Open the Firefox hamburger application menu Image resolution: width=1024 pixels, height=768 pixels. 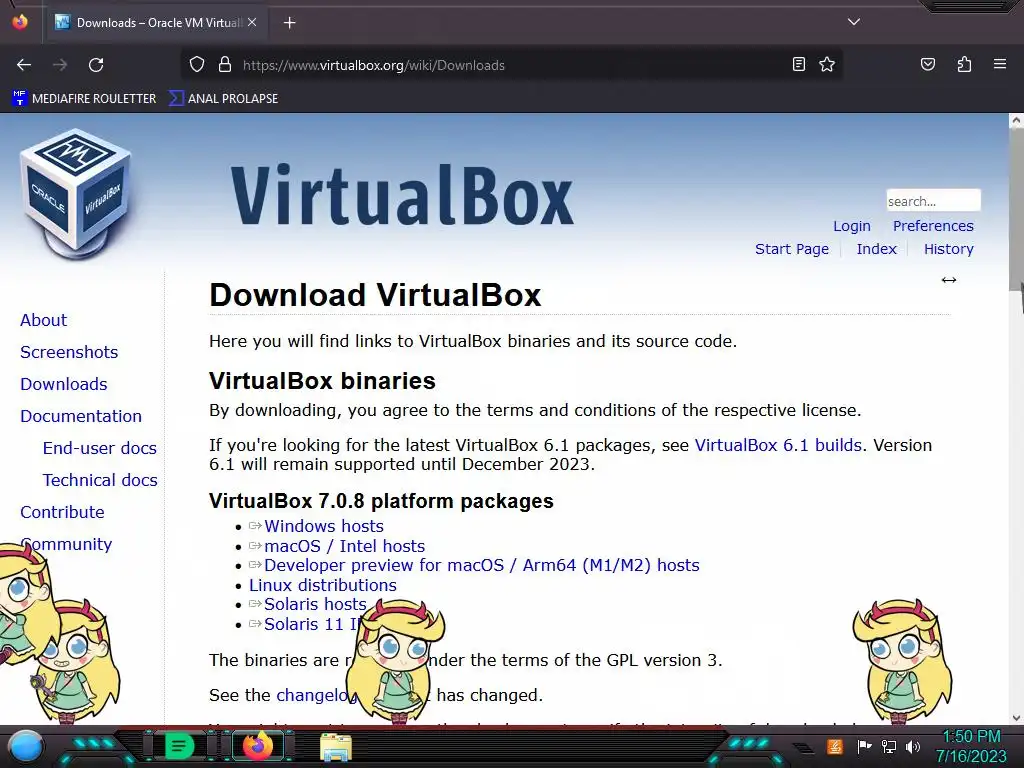999,65
